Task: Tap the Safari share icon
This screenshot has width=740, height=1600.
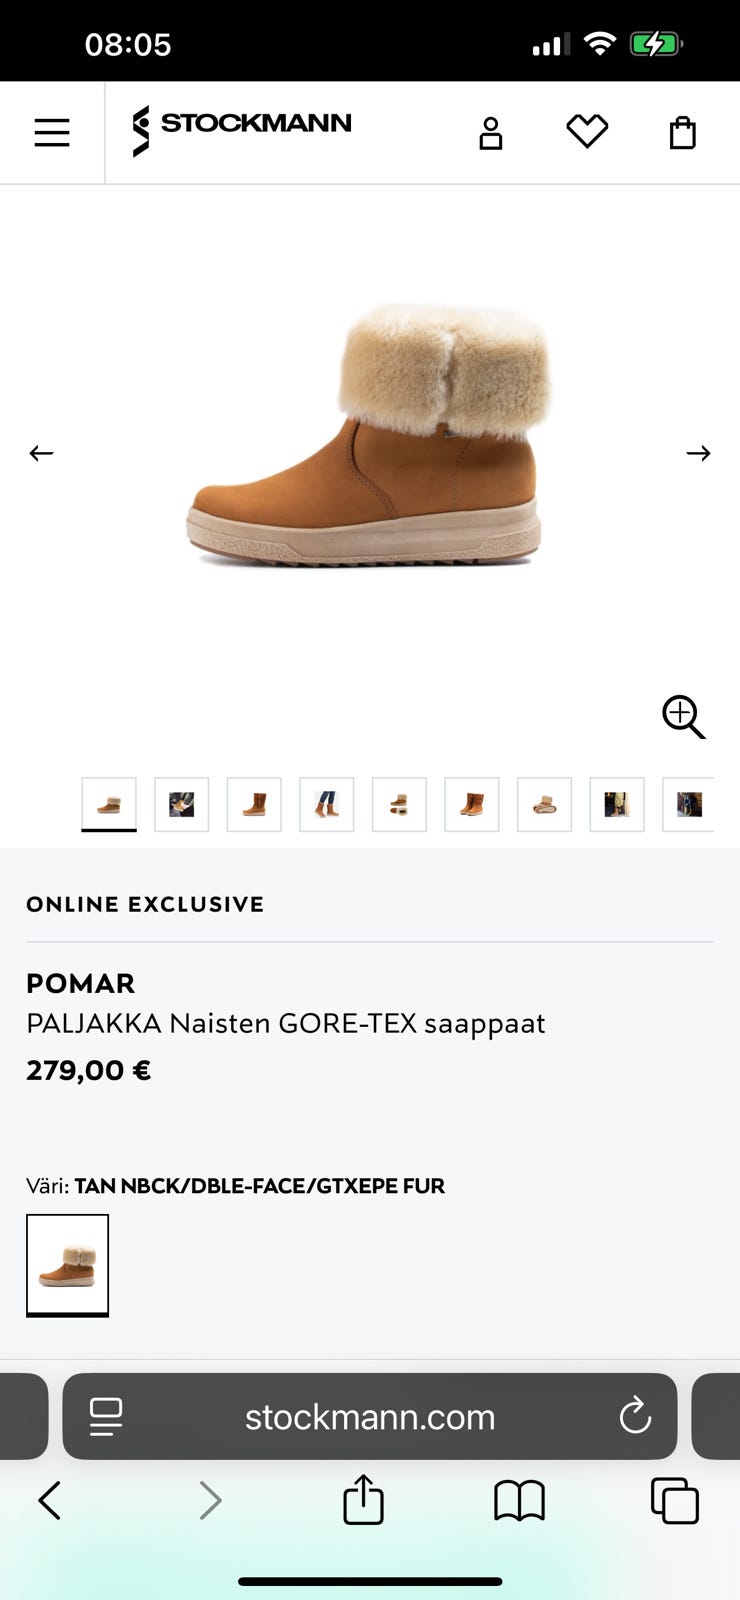Action: (x=363, y=1500)
